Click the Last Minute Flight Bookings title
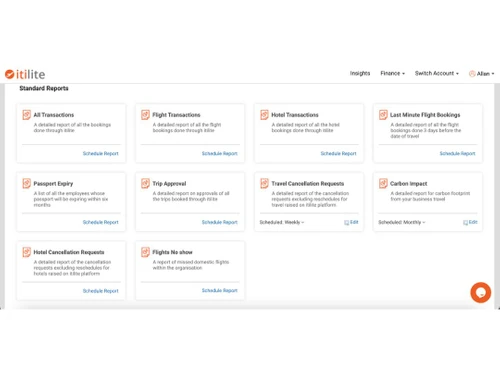Screen dimensions: 500x375 pos(425,115)
